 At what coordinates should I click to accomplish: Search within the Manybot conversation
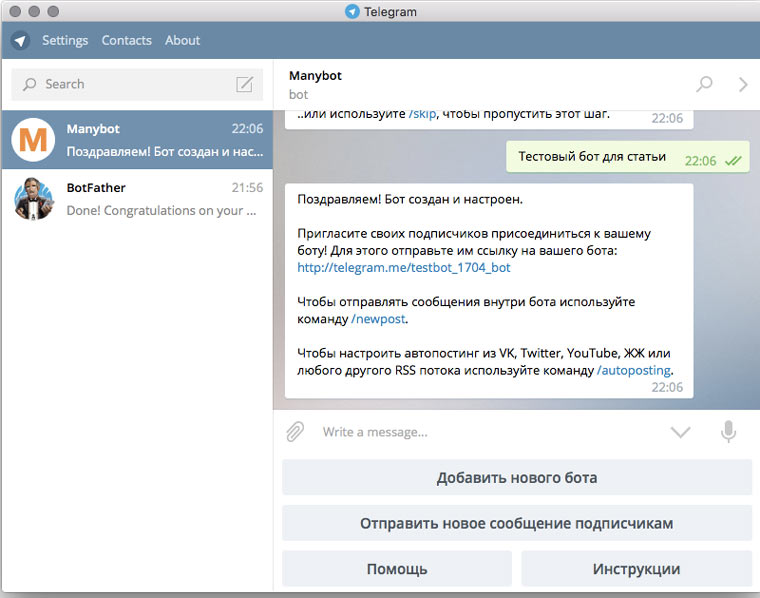[704, 84]
